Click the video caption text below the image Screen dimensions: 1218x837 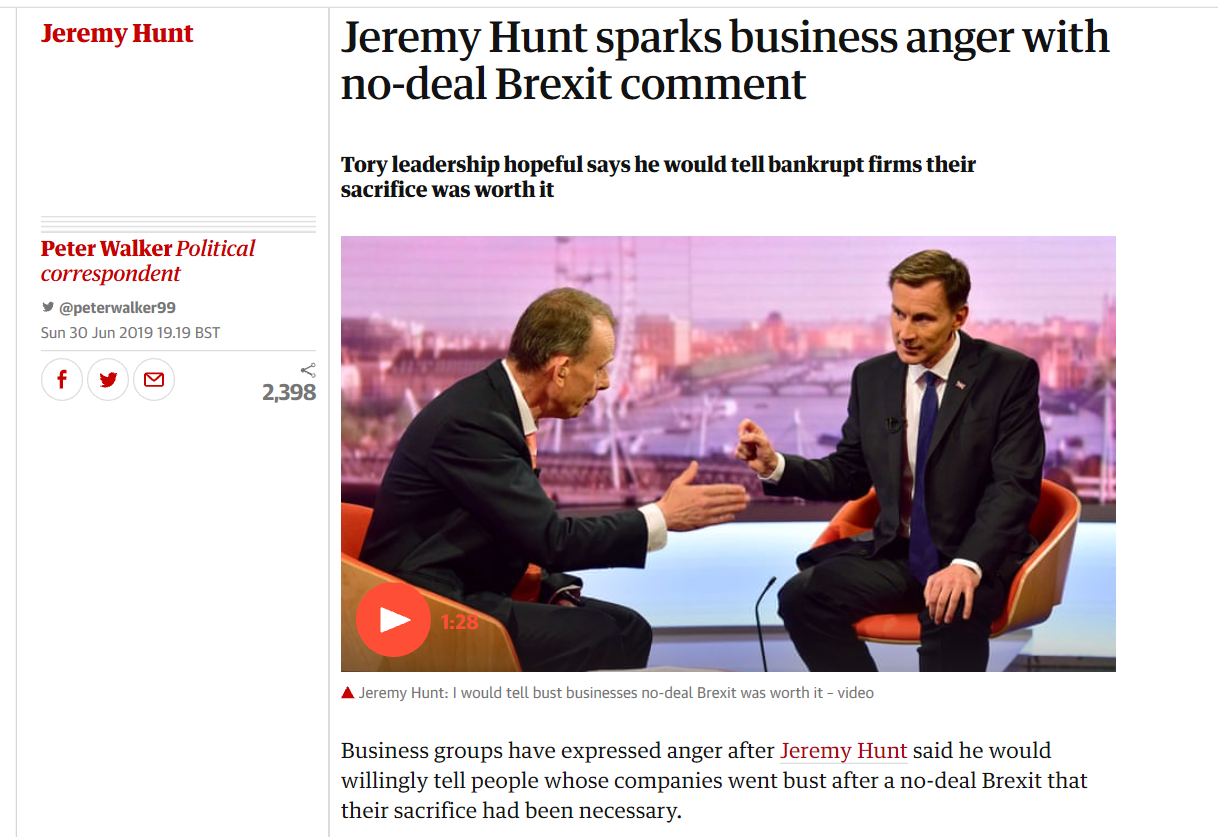point(615,692)
